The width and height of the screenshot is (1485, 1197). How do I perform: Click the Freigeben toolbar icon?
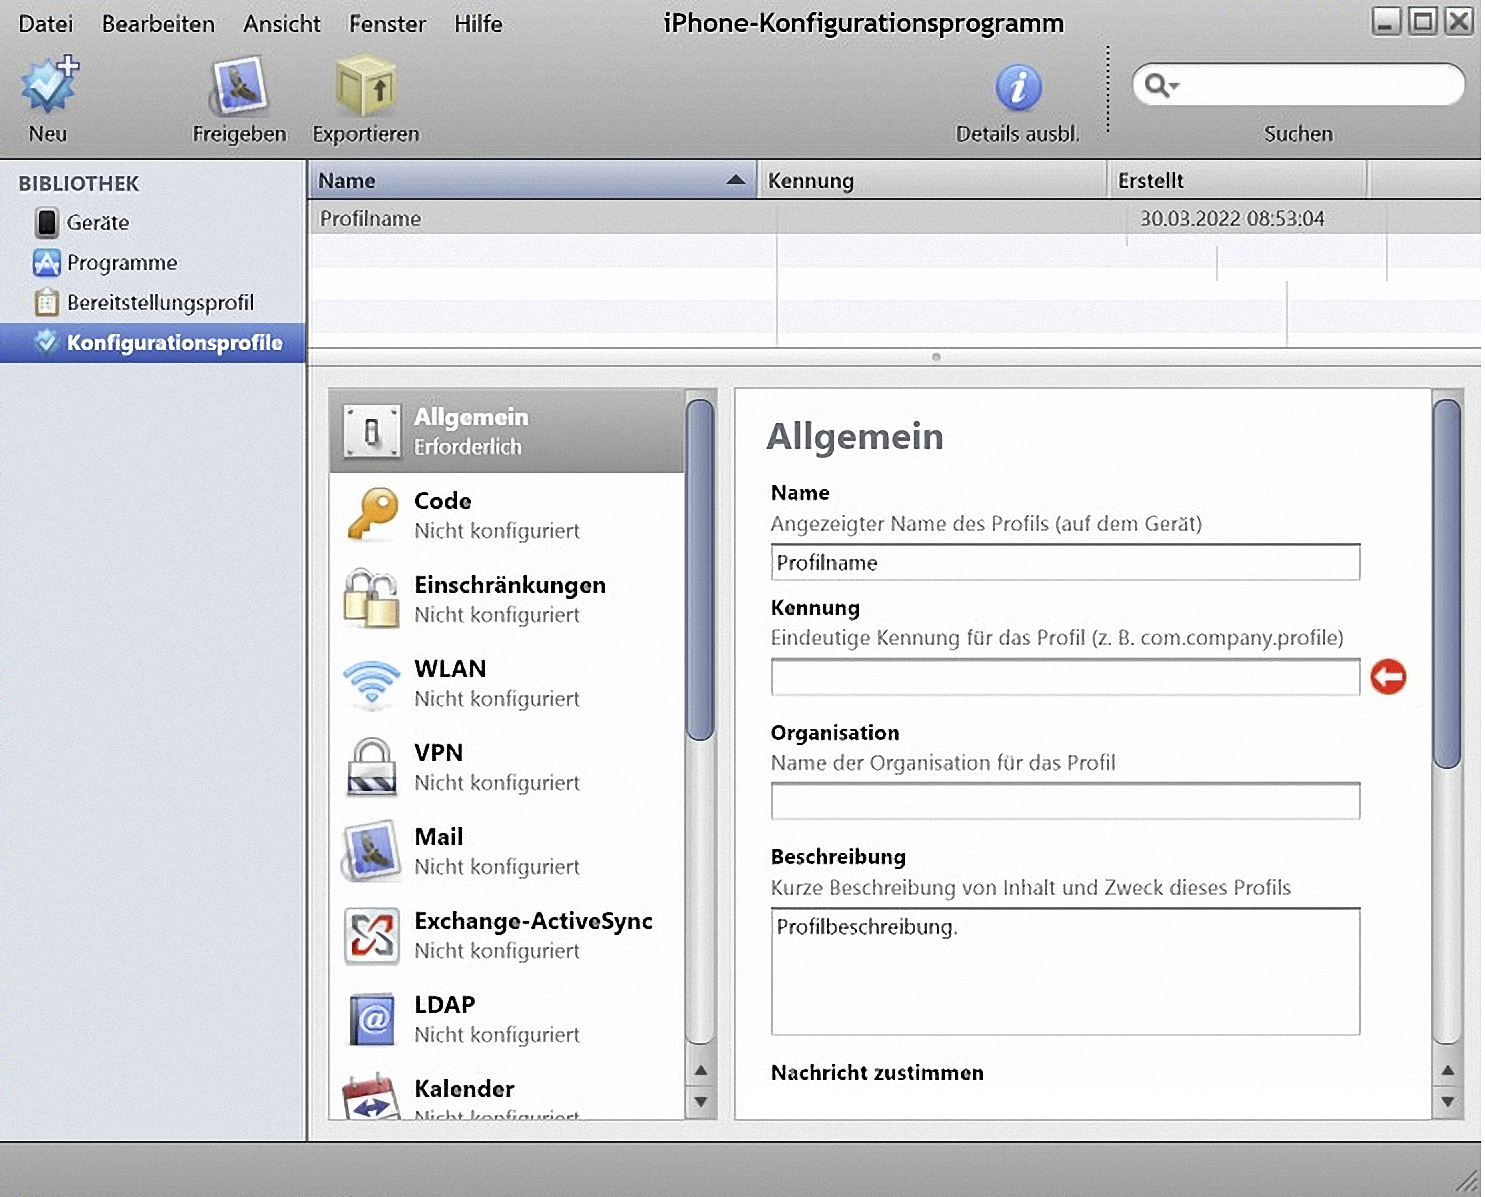239,86
